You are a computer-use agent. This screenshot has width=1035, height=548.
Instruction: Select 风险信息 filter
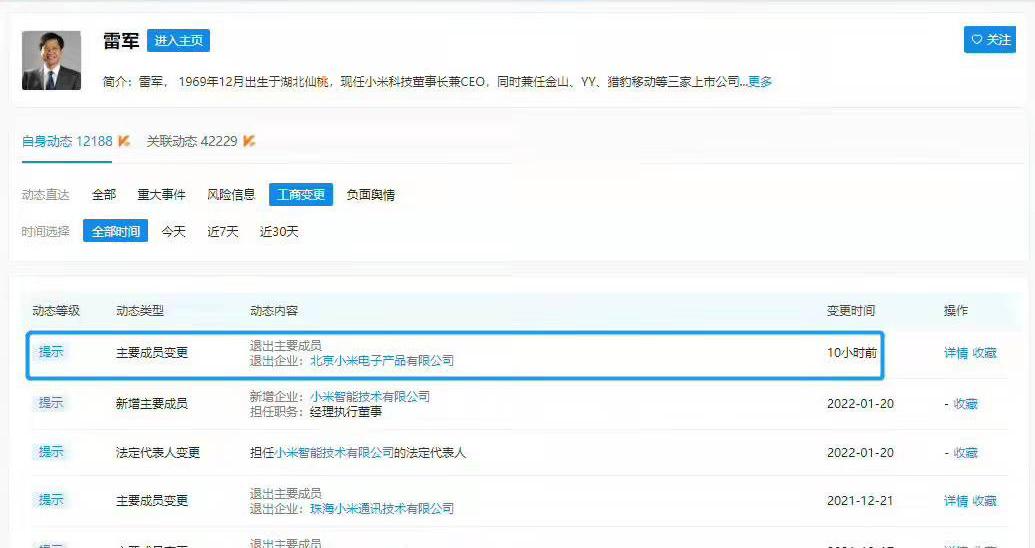231,194
